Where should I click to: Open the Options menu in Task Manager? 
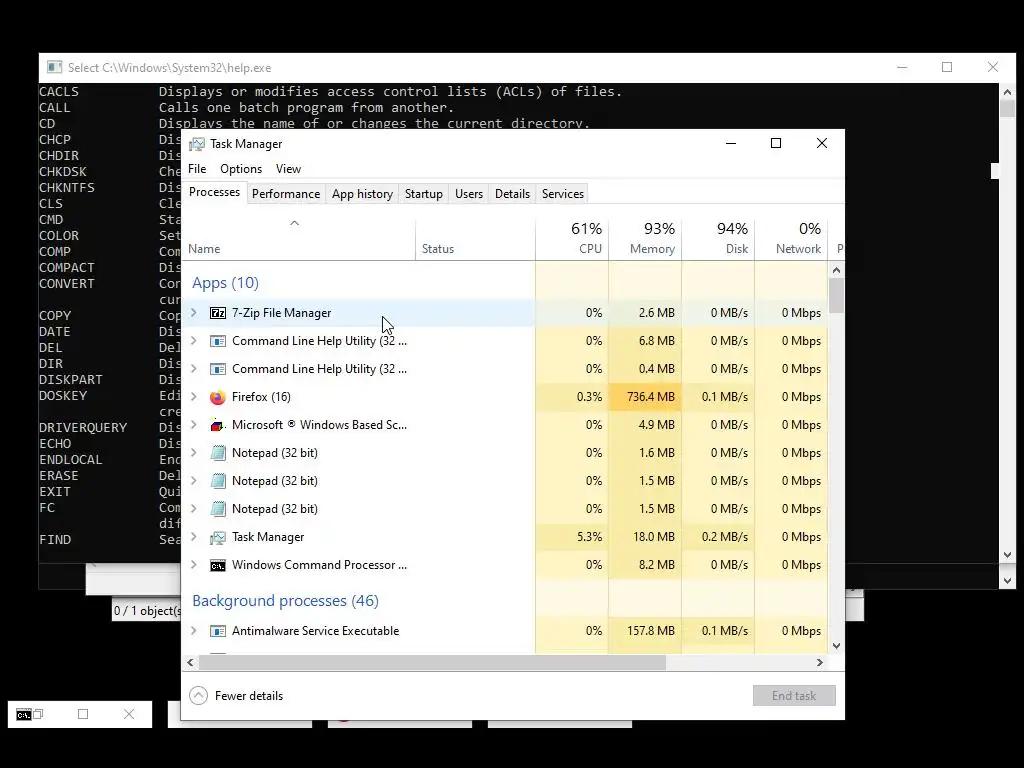coord(241,168)
